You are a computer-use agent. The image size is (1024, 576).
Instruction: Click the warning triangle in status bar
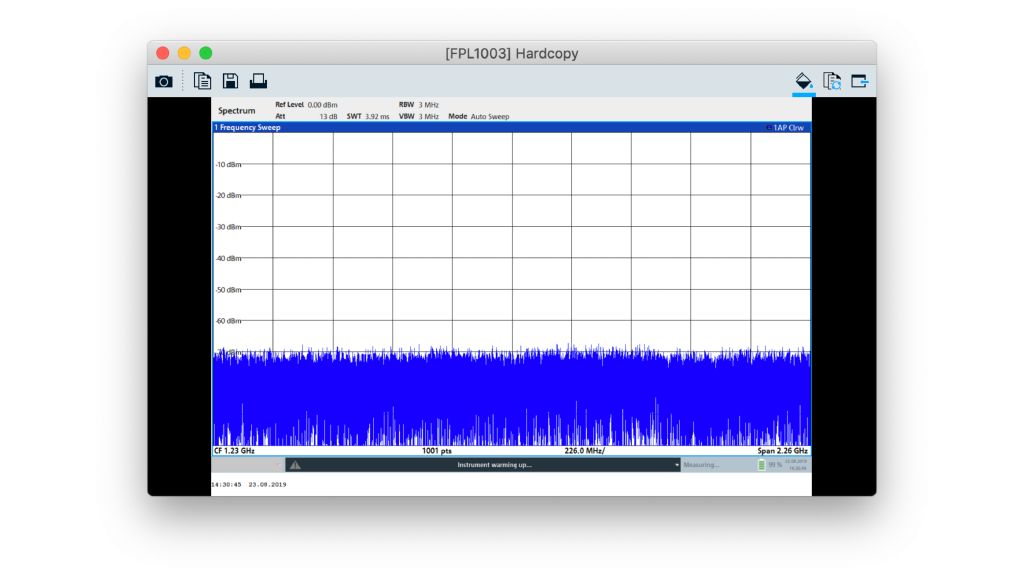tap(295, 465)
